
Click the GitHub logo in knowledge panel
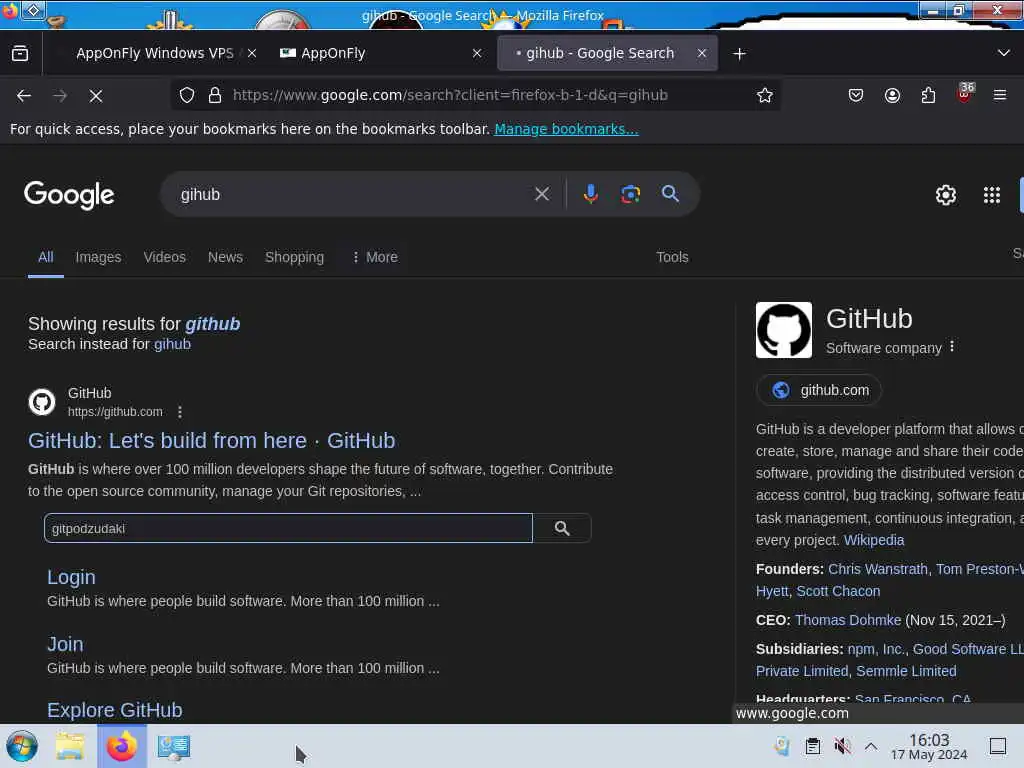(x=784, y=330)
